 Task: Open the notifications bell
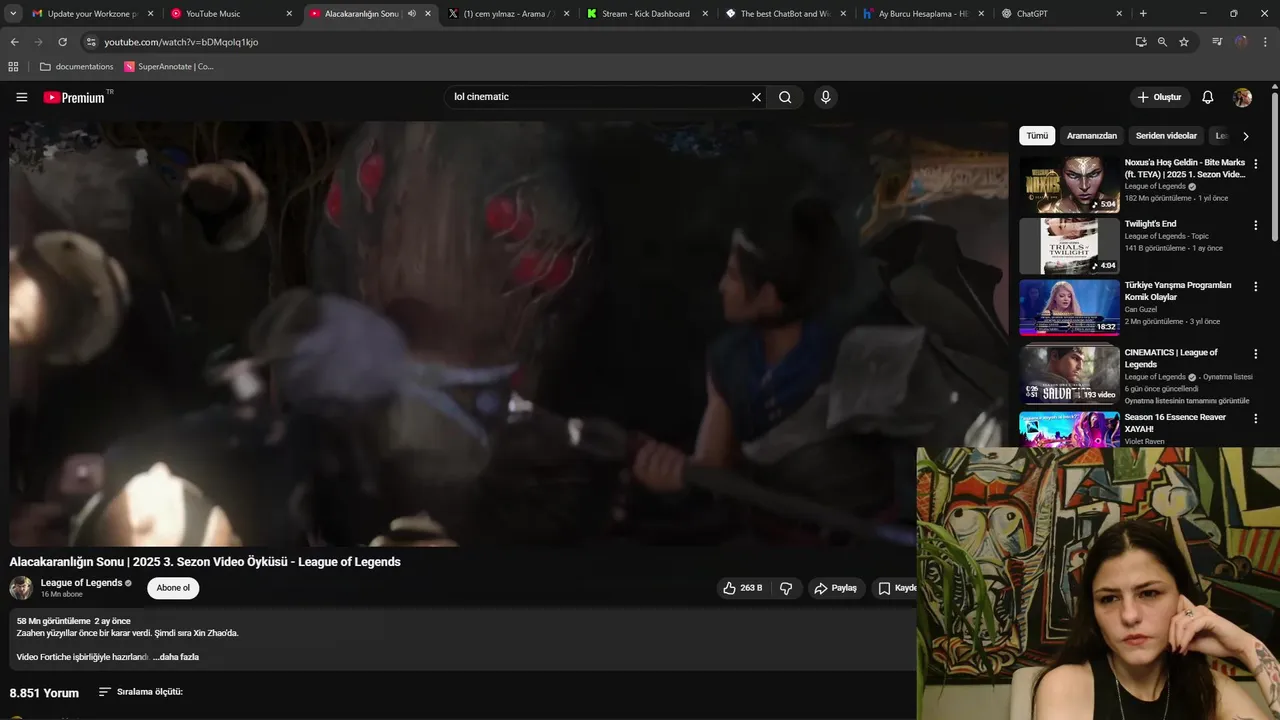1207,97
